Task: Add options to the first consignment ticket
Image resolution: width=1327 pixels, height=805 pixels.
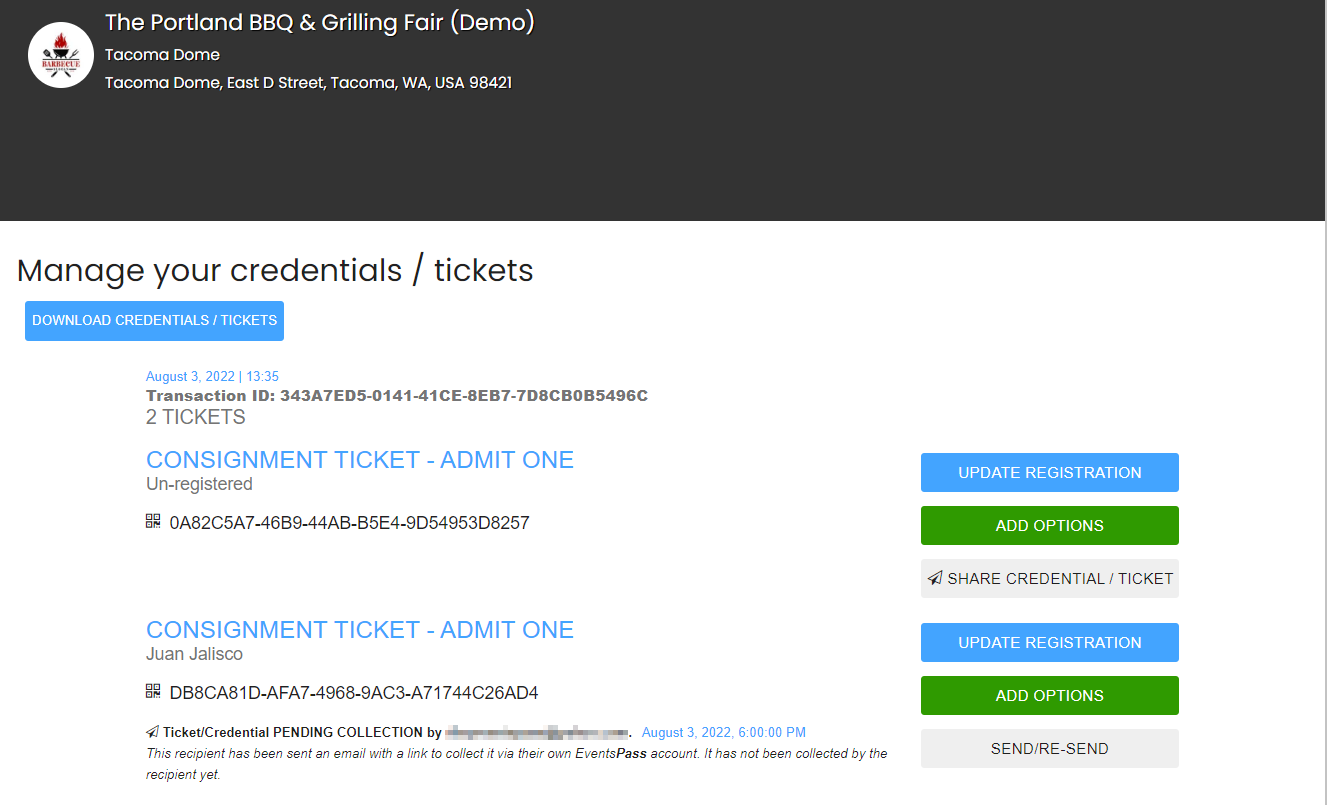Action: [x=1050, y=526]
